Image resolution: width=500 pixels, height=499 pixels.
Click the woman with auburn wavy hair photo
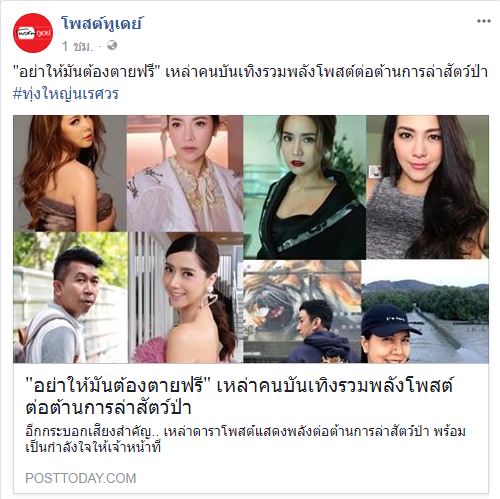[x=70, y=173]
